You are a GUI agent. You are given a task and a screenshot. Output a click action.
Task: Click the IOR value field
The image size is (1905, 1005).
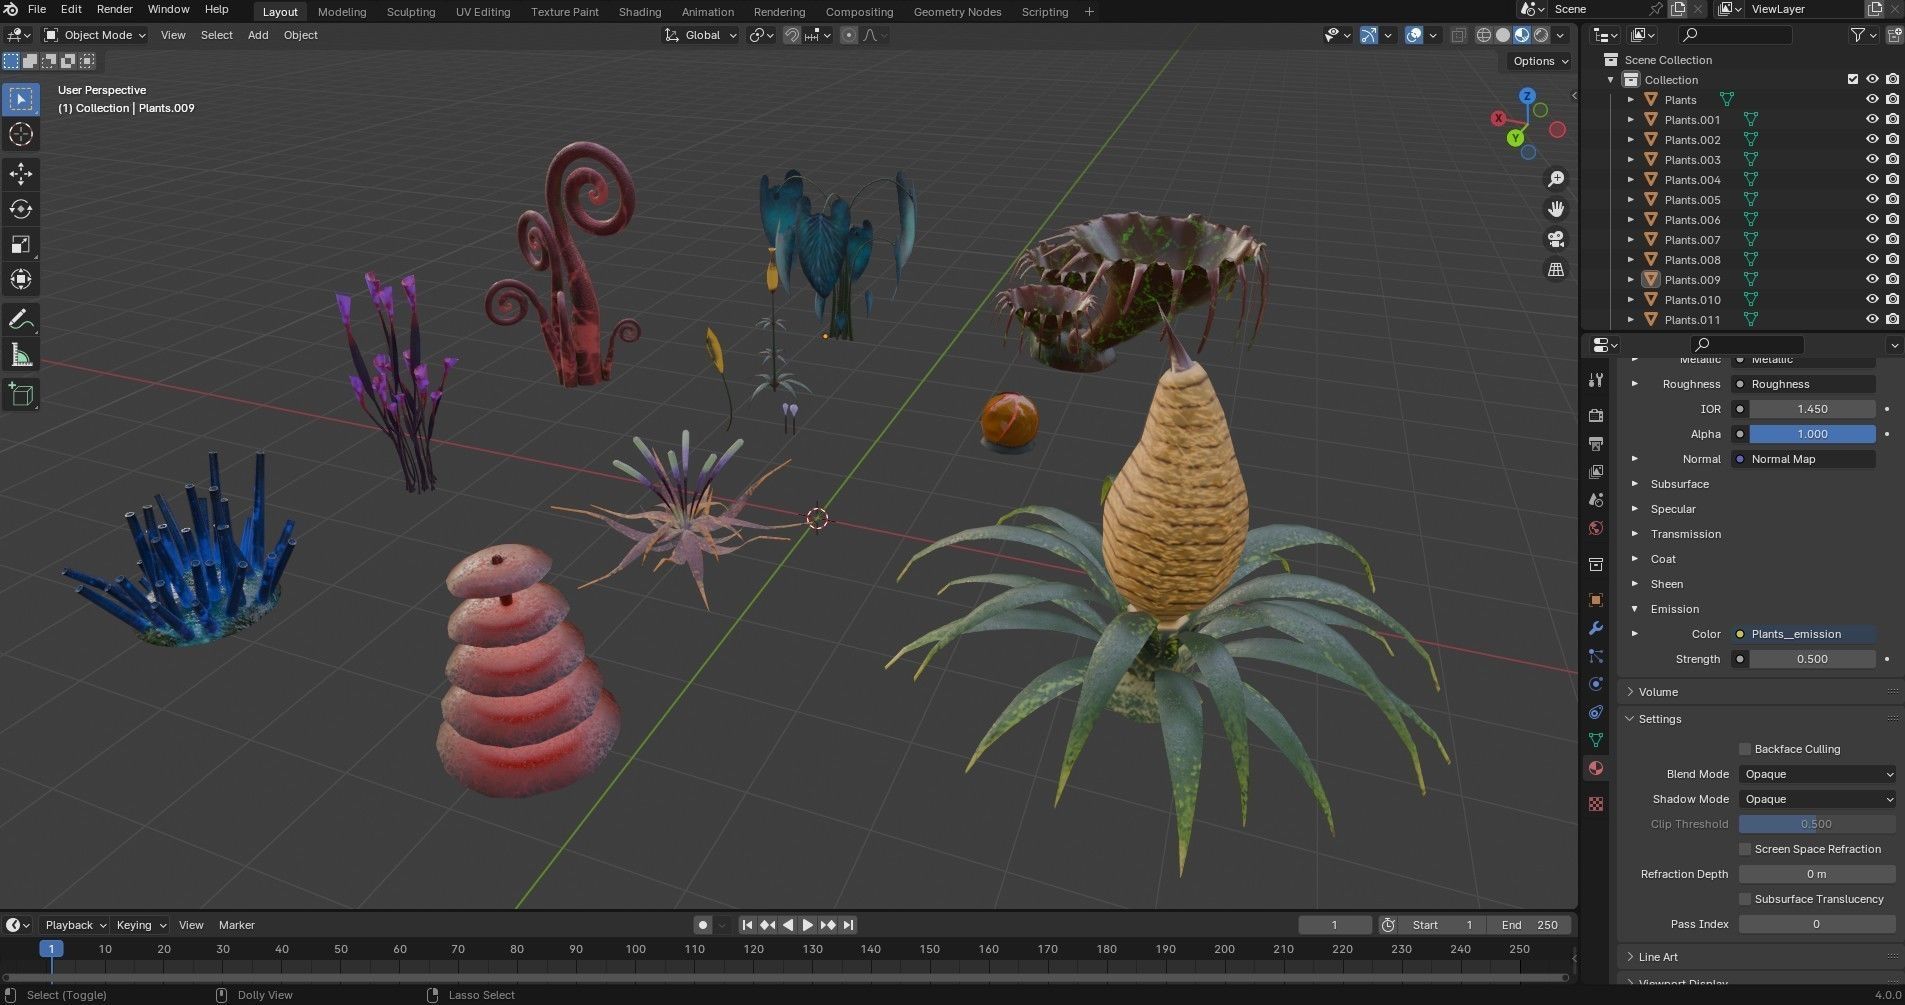coord(1812,409)
